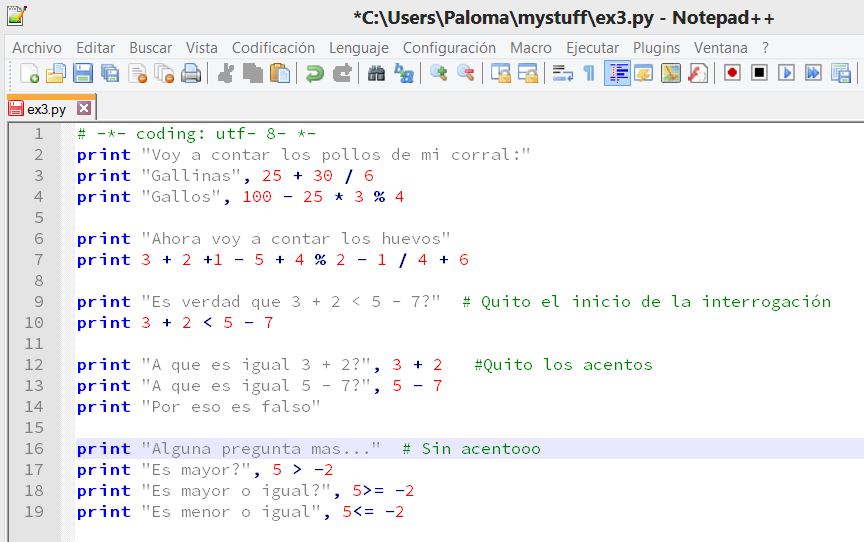Click the Undo arrow icon

pos(315,73)
